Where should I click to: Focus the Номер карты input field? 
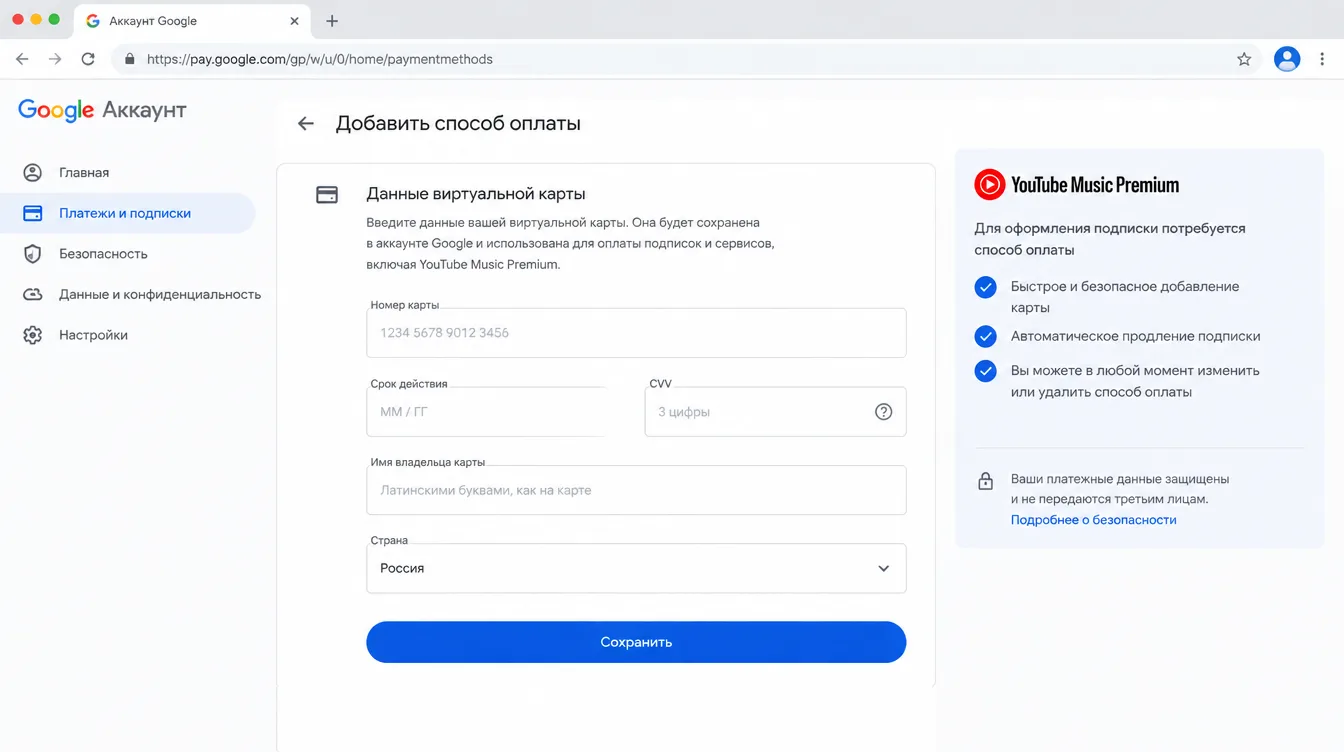(x=636, y=333)
